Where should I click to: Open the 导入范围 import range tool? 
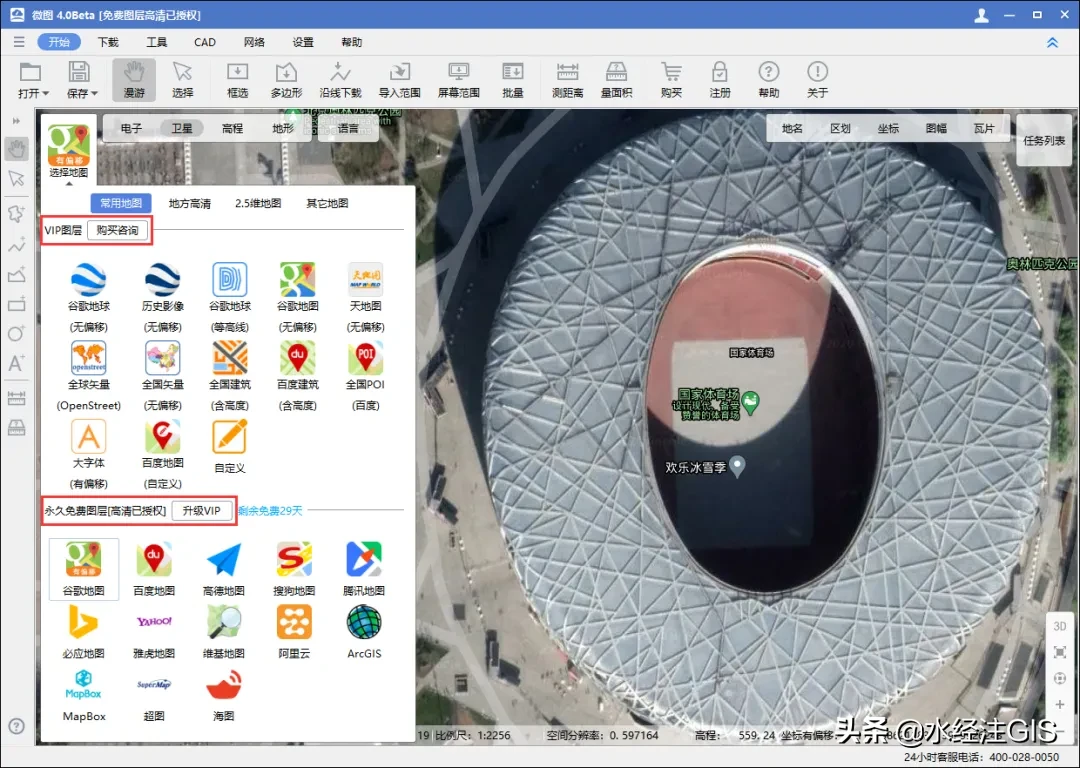tap(399, 80)
